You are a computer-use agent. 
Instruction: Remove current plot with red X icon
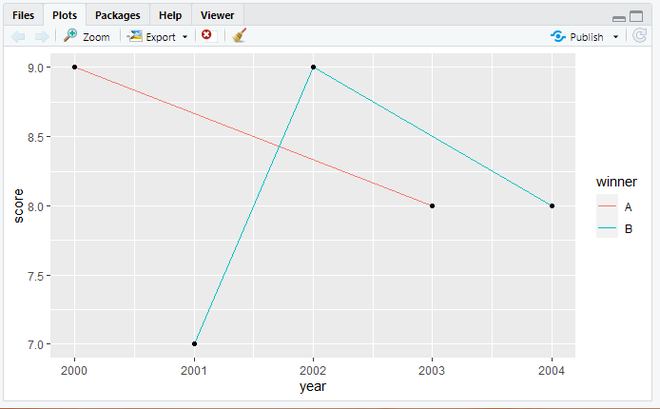207,35
